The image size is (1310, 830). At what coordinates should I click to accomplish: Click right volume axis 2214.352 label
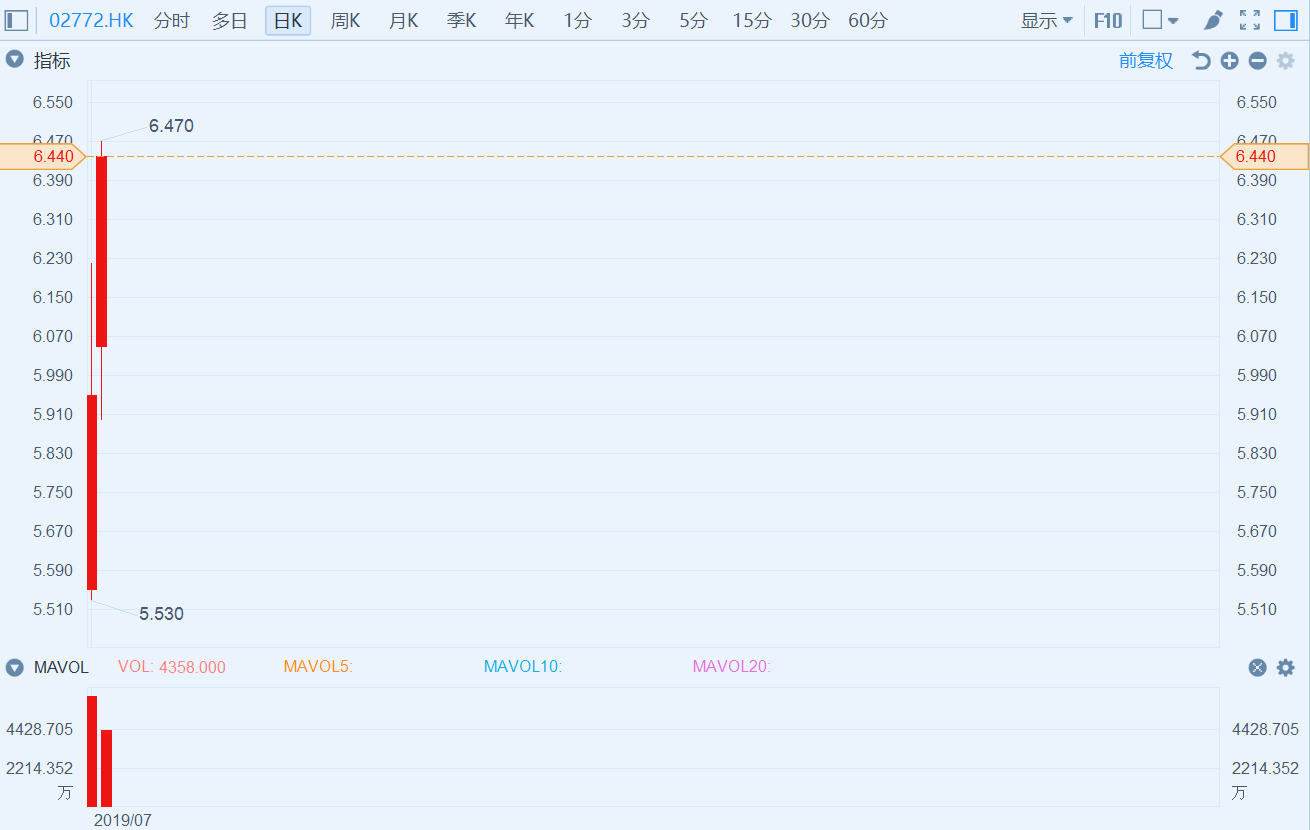click(1265, 768)
